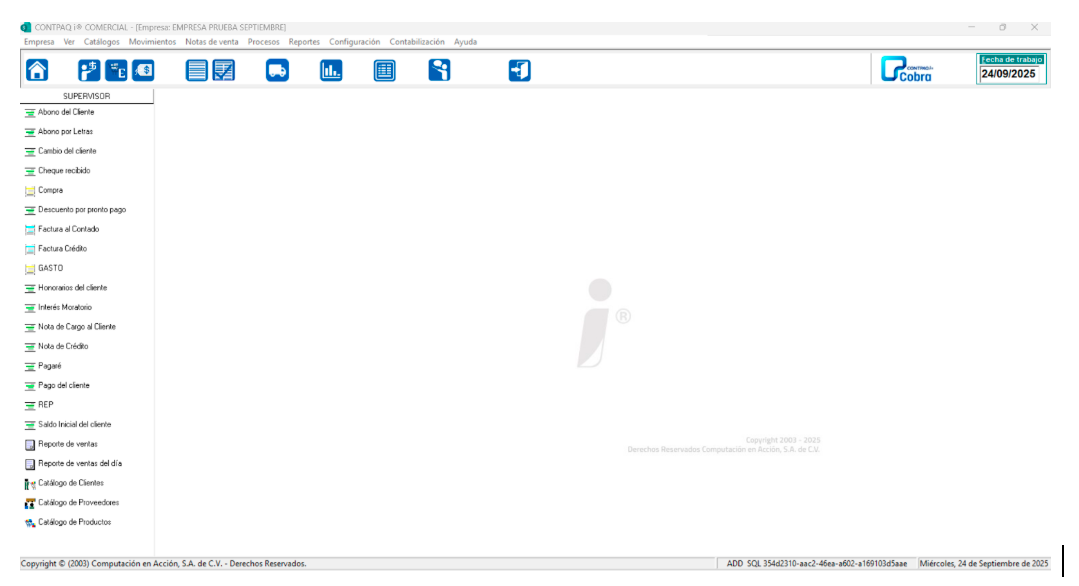Click the spreadsheet table toolbar icon
Viewport: 1079px width, 586px height.
[x=385, y=70]
